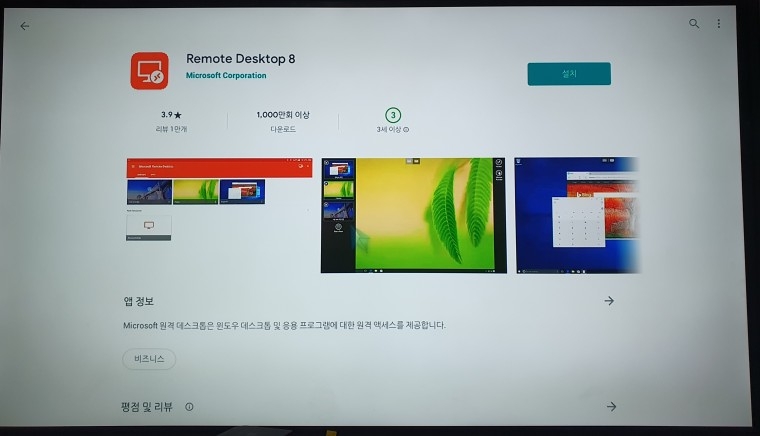Click the Microsoft 원격 데스크톱 description text
The width and height of the screenshot is (760, 436).
284,325
